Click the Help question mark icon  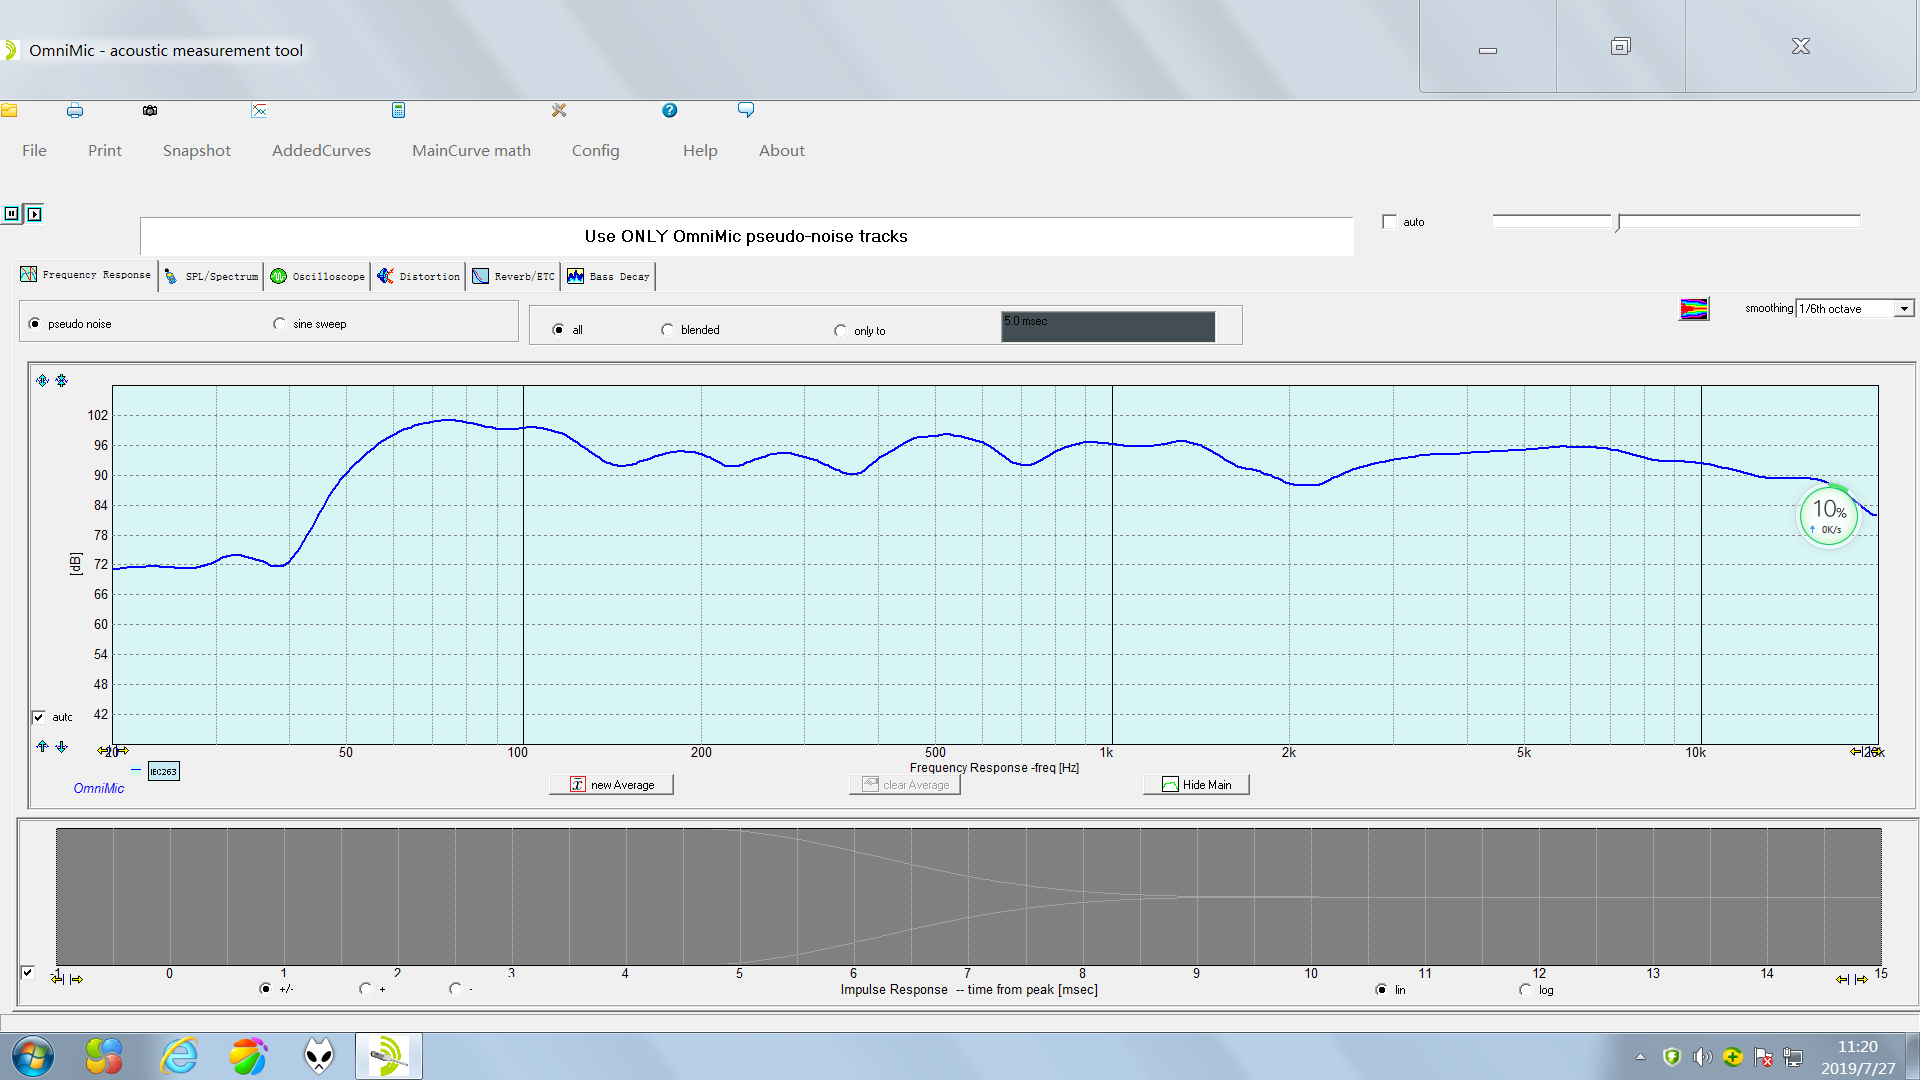tap(670, 110)
